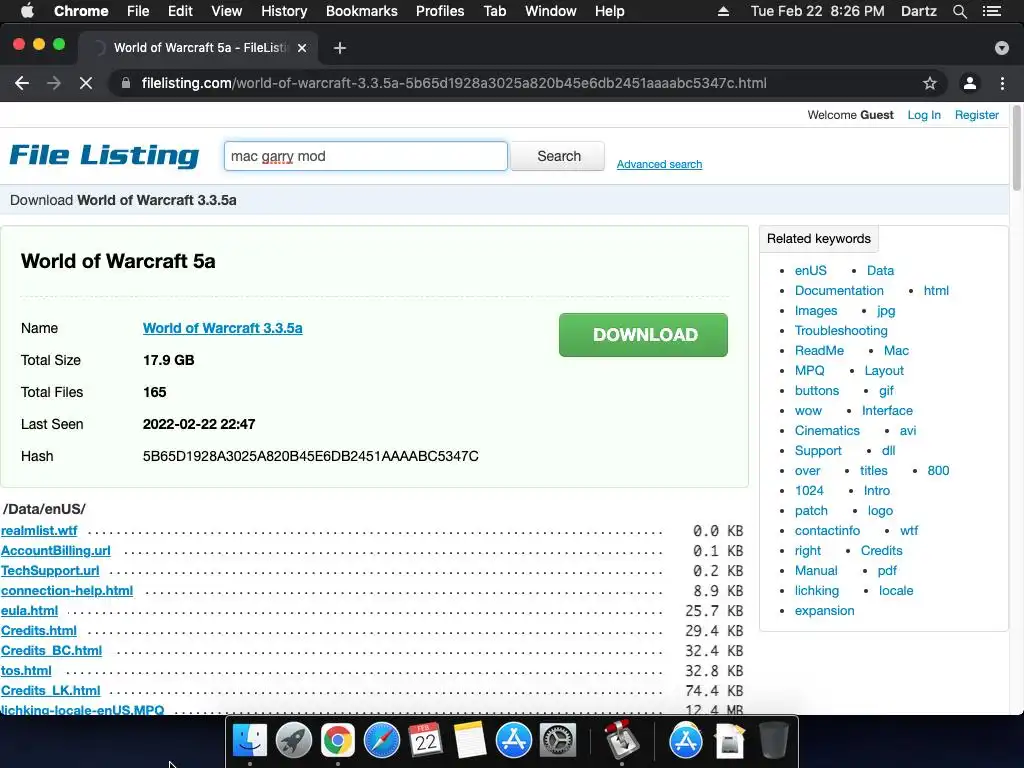Image resolution: width=1024 pixels, height=768 pixels.
Task: View site info via padlock icon
Action: [126, 83]
